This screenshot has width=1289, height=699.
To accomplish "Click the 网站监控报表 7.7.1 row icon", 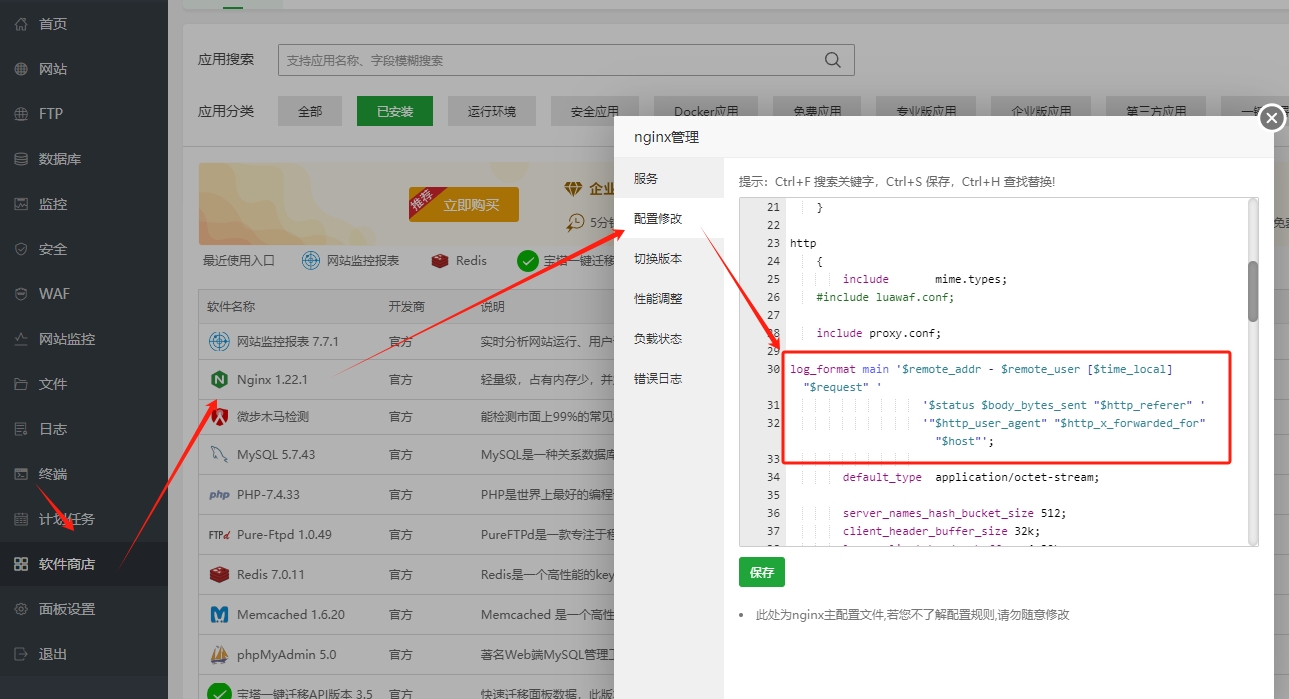I will click(219, 341).
